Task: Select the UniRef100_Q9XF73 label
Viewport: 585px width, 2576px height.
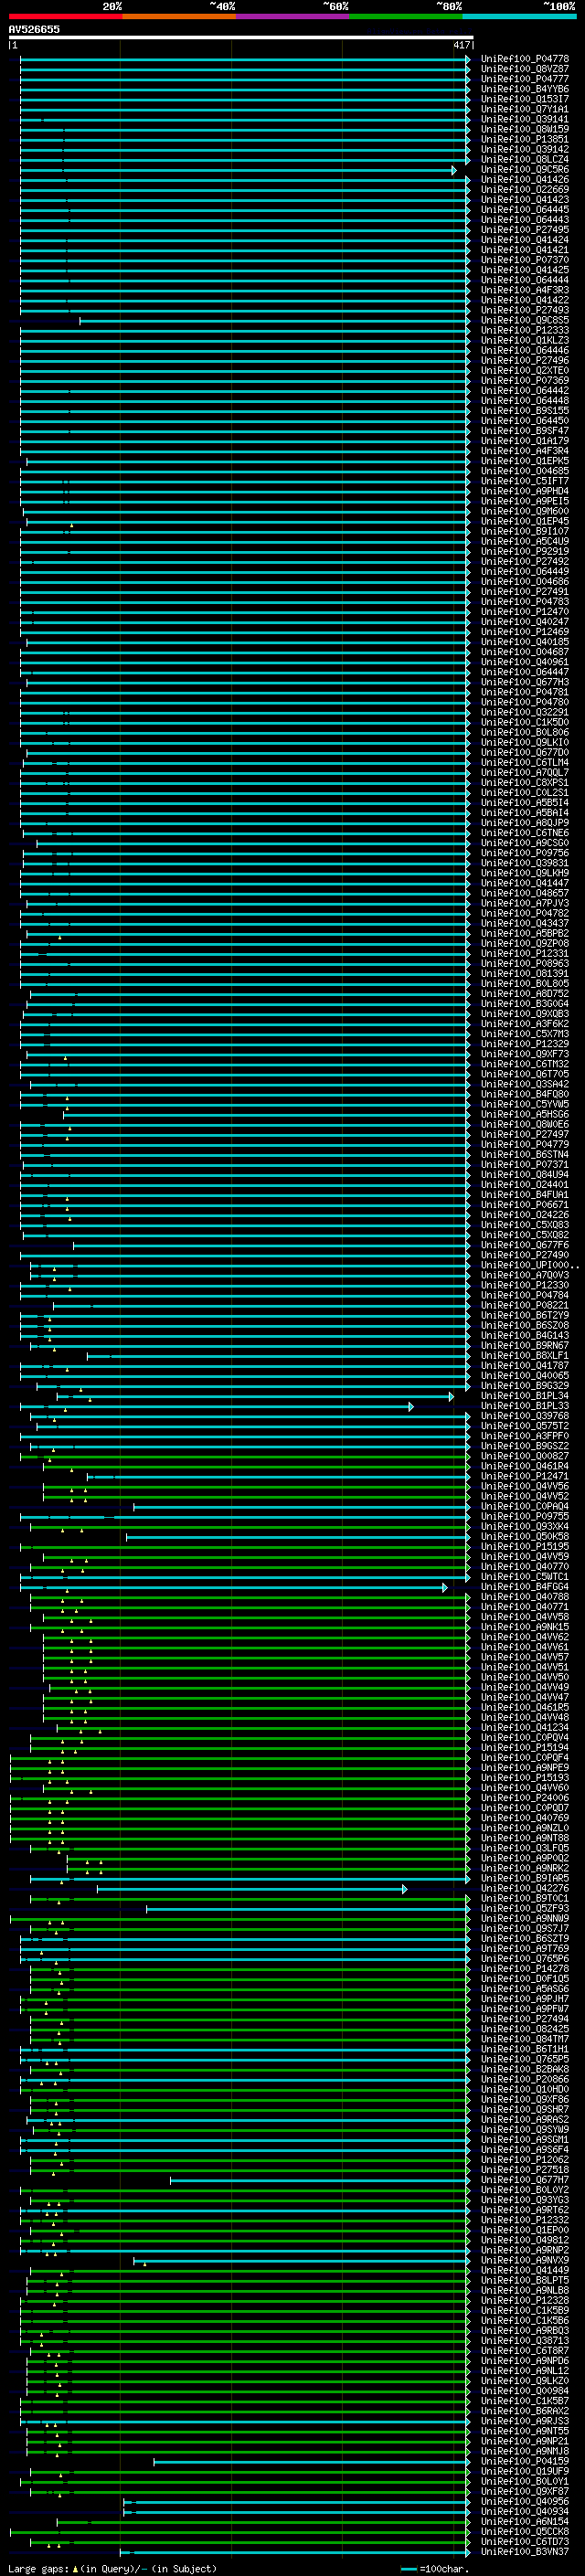Action: [525, 1053]
